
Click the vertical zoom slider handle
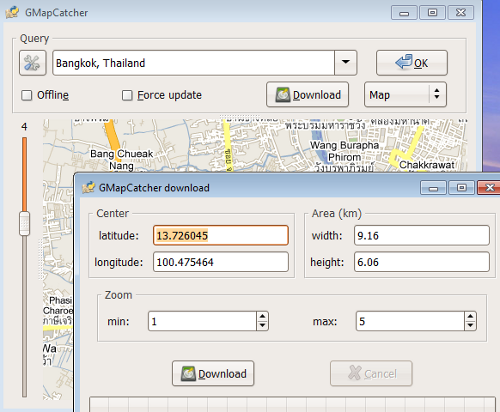24,223
